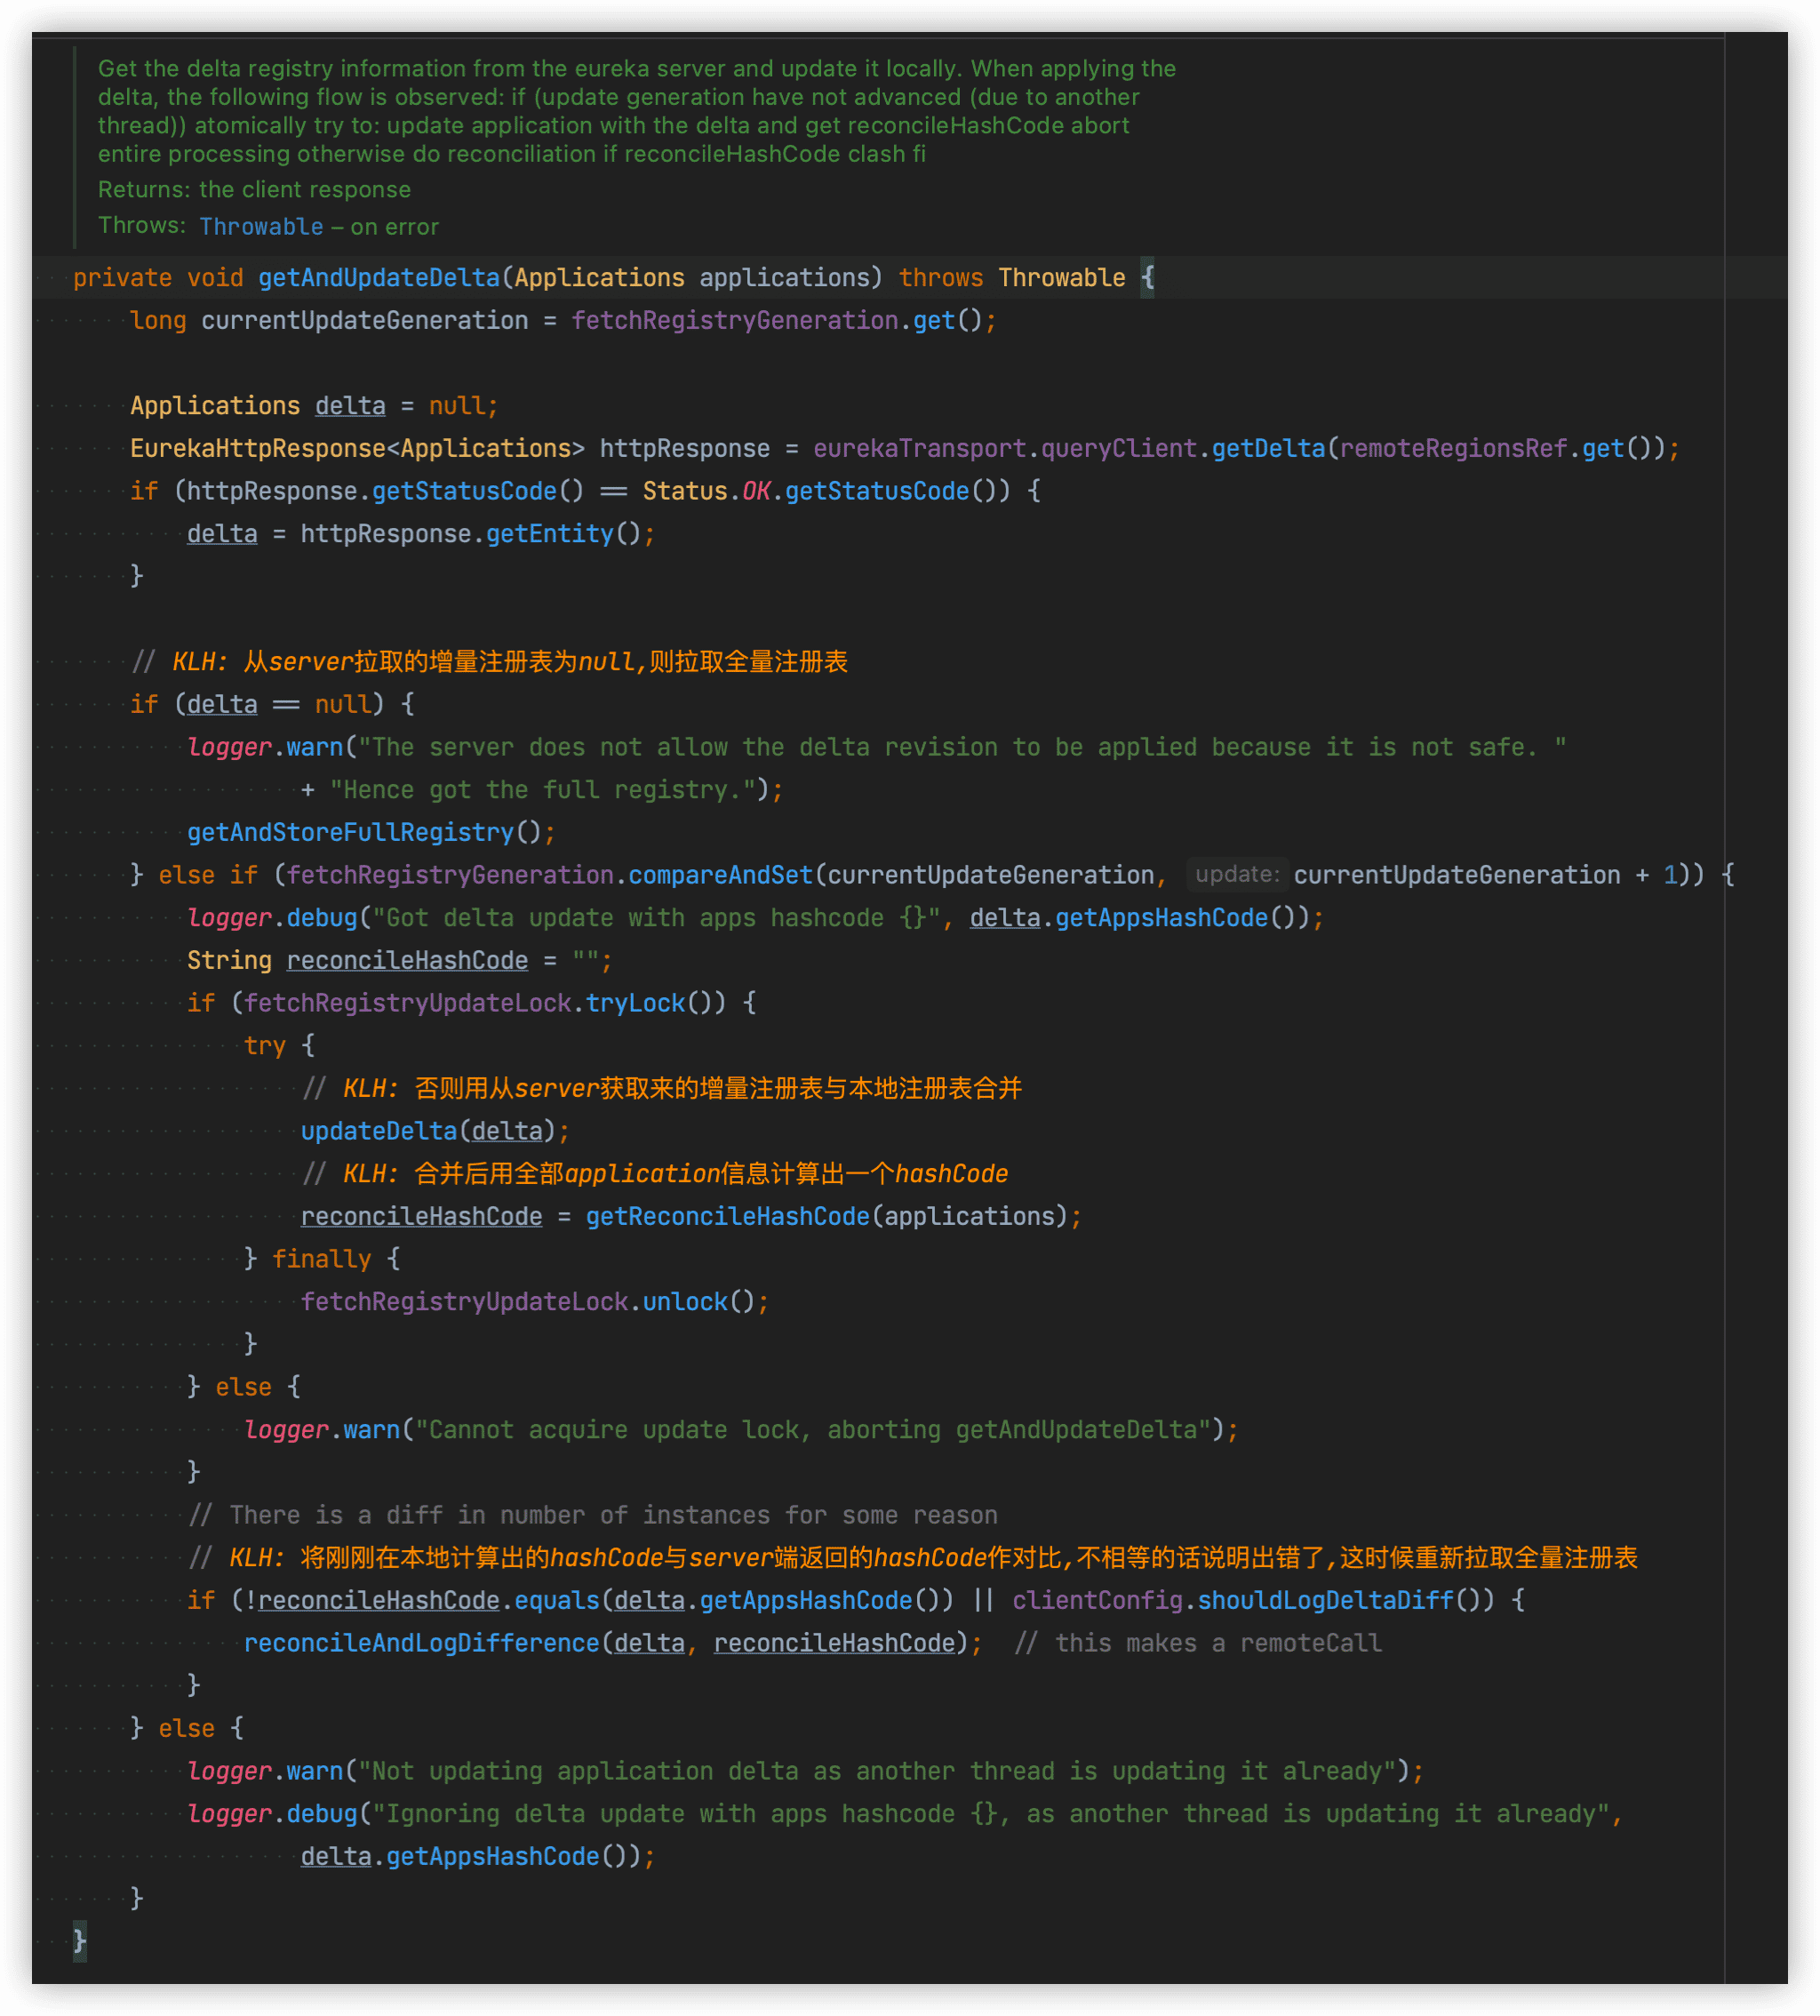Screen dimensions: 1820x2016
Task: Click the 'Not updating application delta' warning string
Action: coord(877,1771)
